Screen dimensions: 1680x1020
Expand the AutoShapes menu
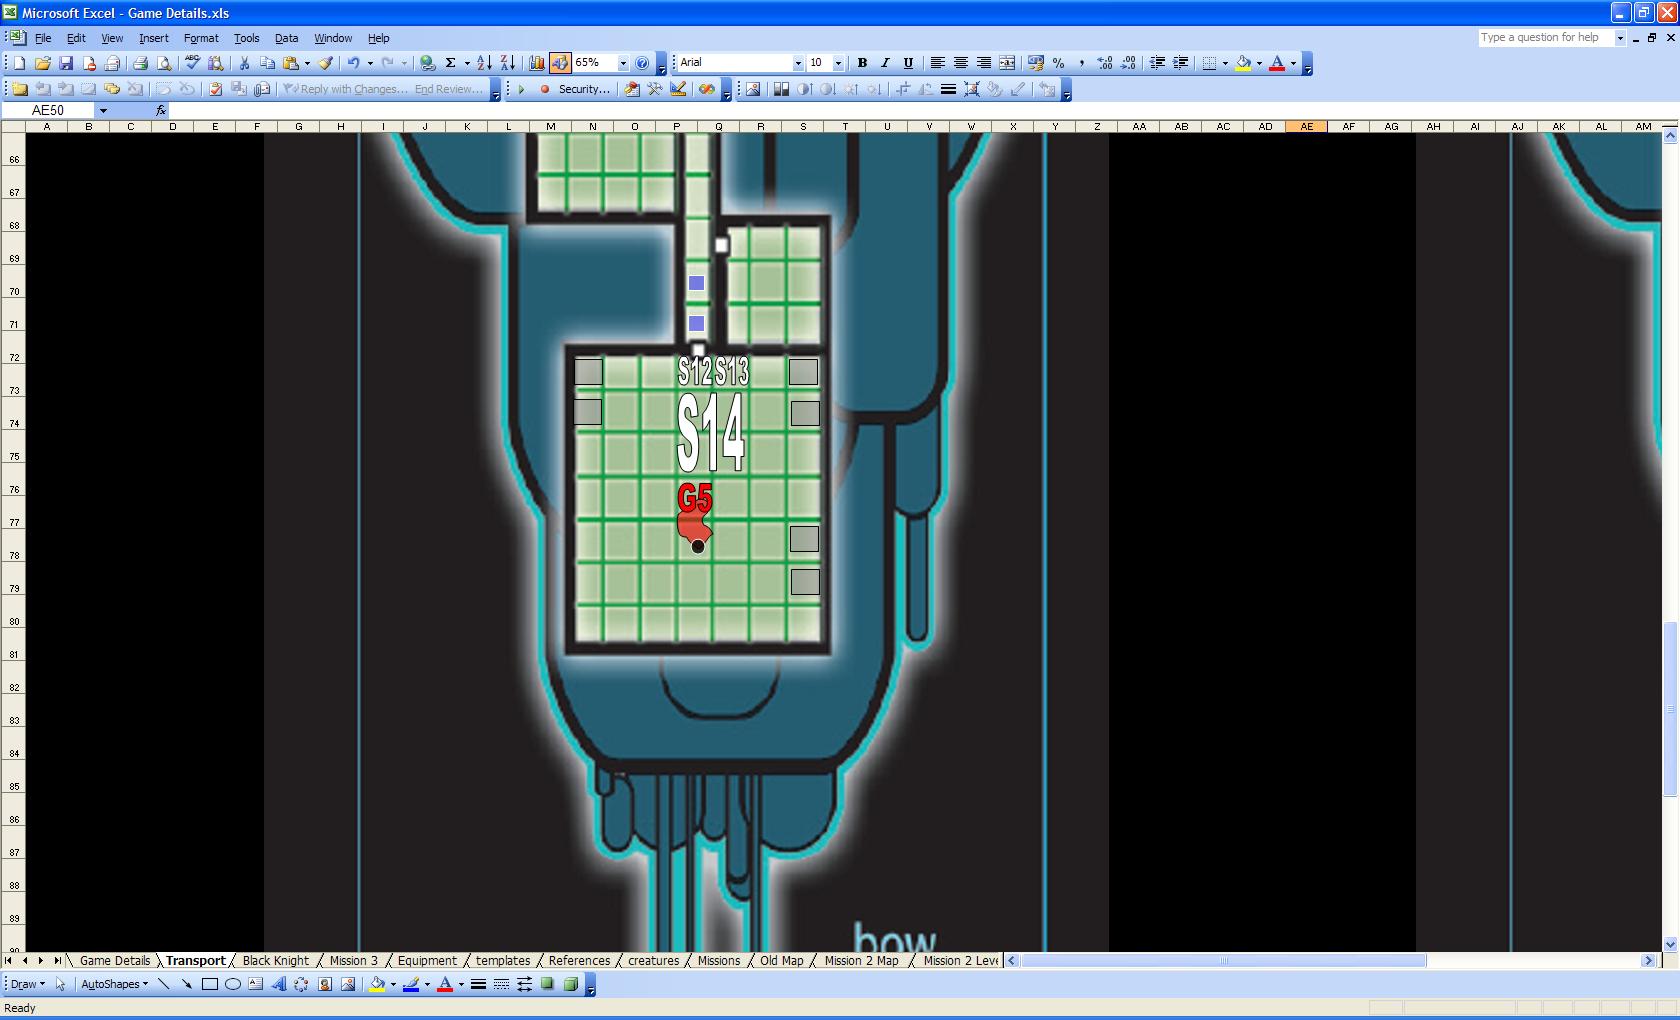pos(114,984)
